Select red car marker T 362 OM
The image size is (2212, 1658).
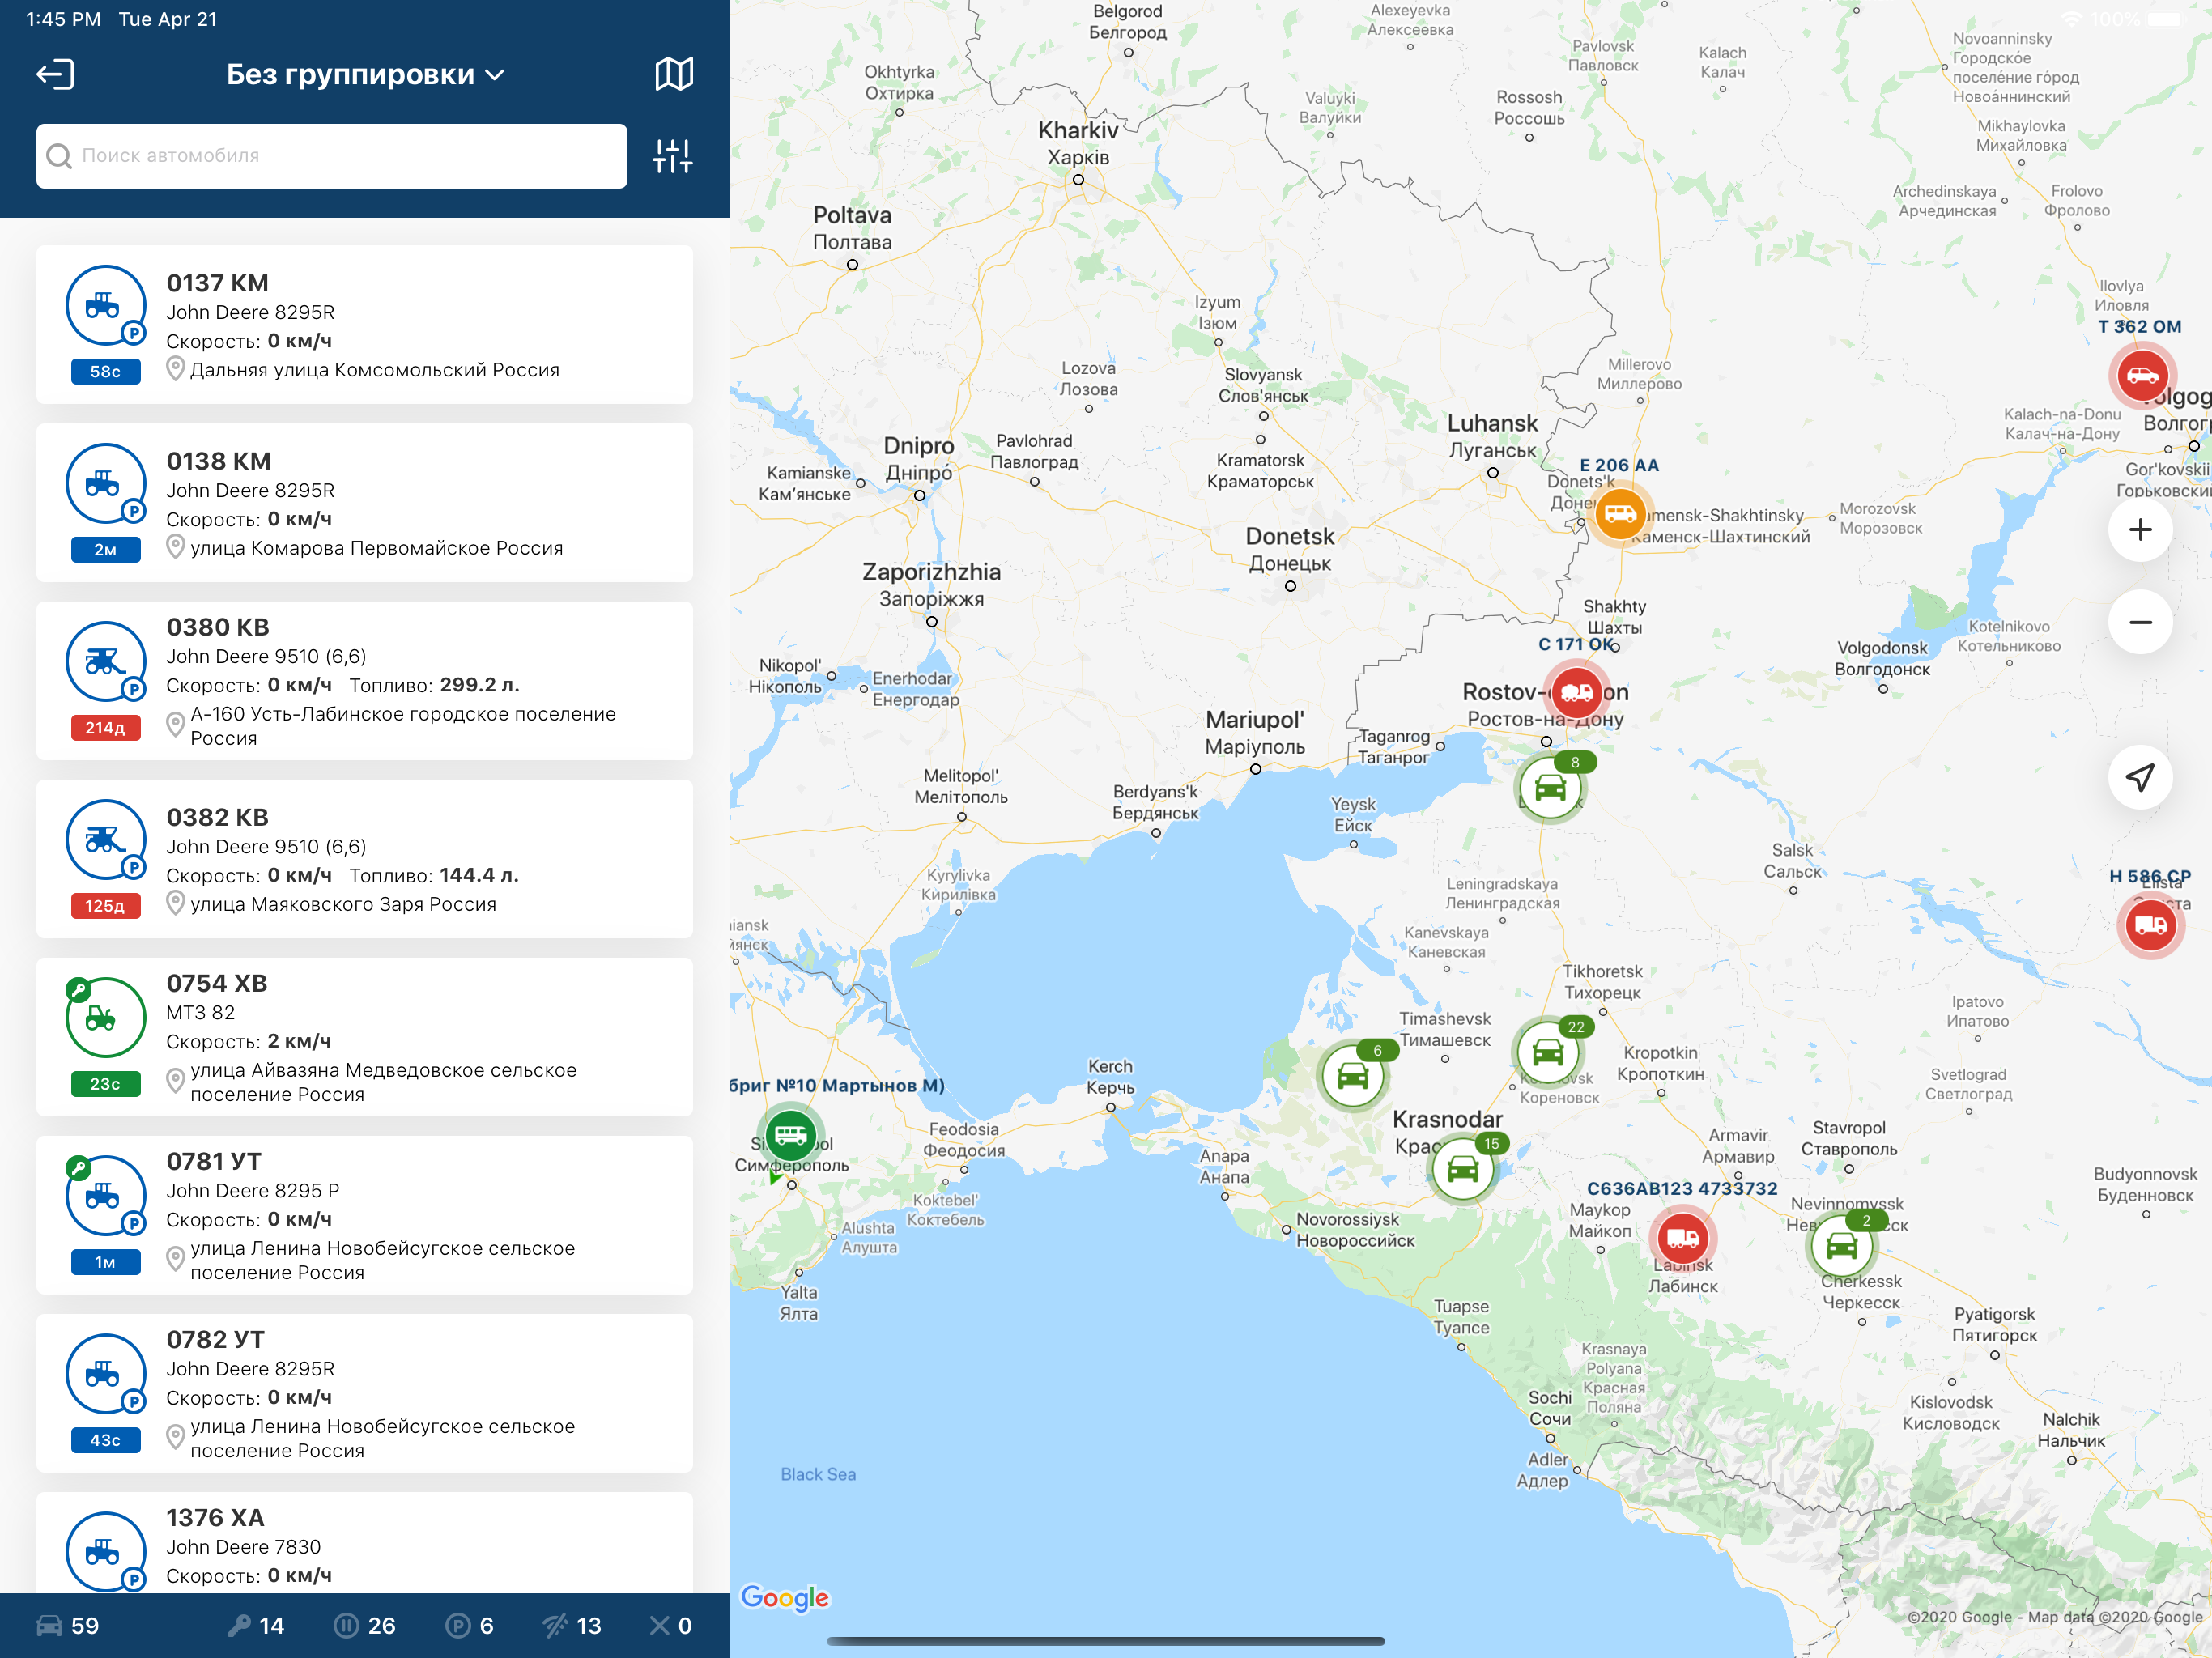click(2142, 376)
